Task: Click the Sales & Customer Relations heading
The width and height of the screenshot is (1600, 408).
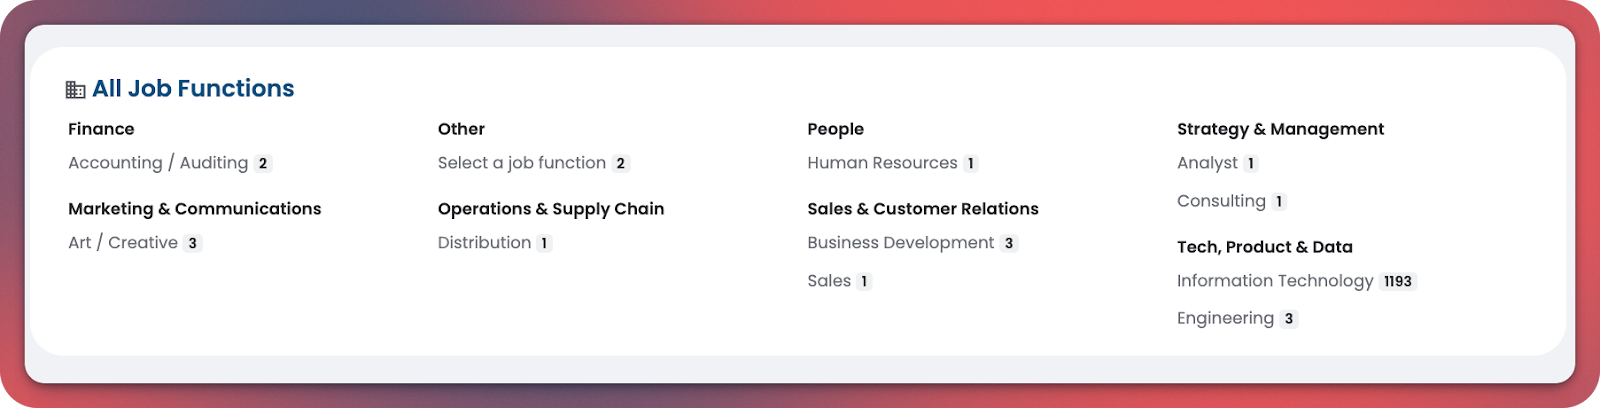Action: pyautogui.click(x=922, y=209)
